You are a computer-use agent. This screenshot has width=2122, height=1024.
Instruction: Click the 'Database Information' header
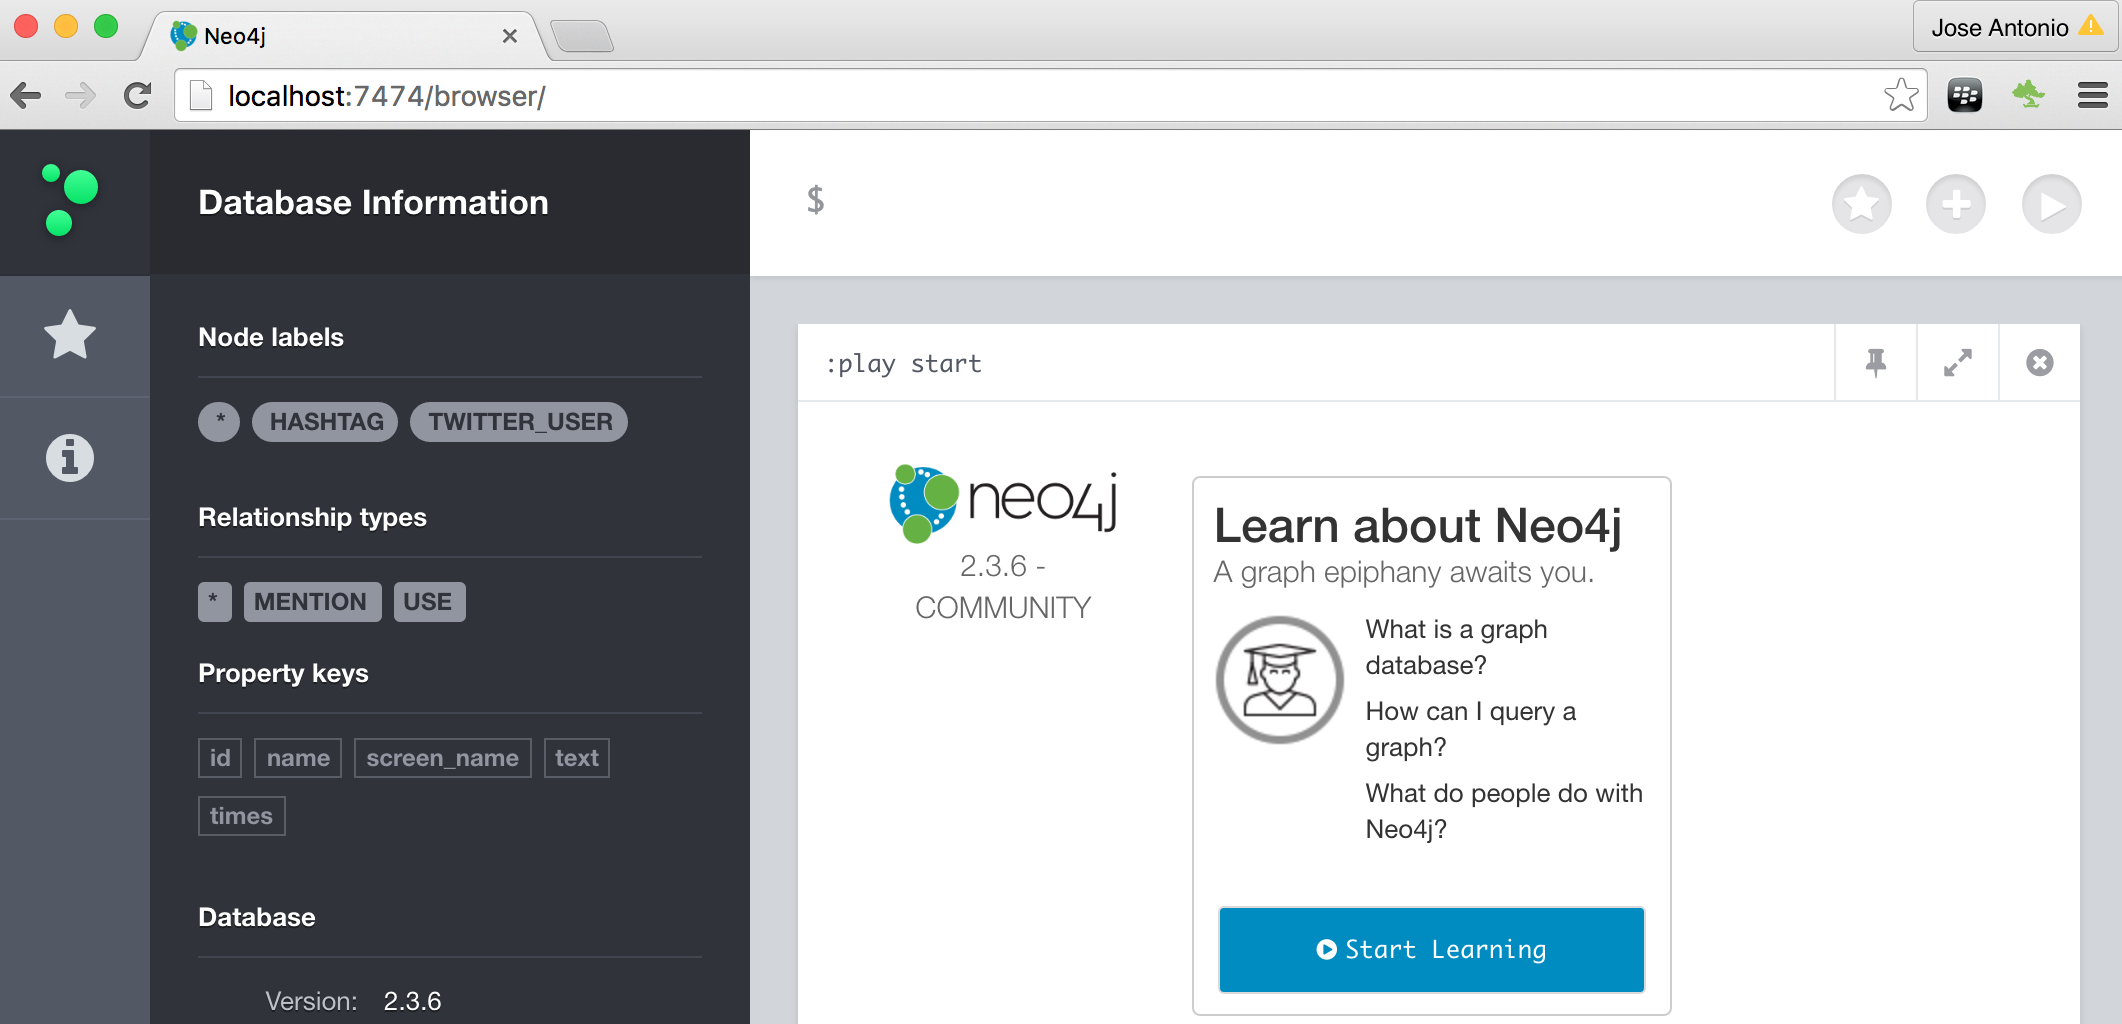373,203
